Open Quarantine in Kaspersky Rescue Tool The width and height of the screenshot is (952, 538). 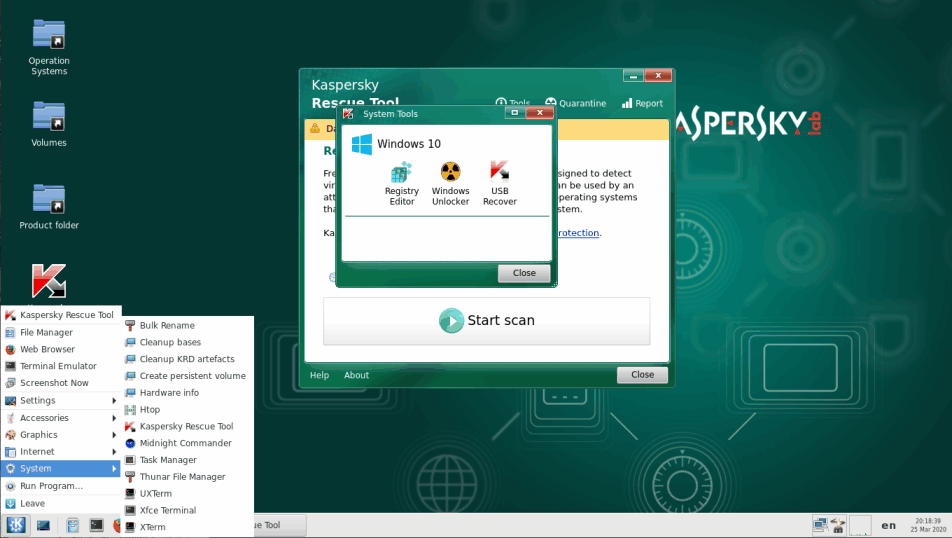point(576,103)
